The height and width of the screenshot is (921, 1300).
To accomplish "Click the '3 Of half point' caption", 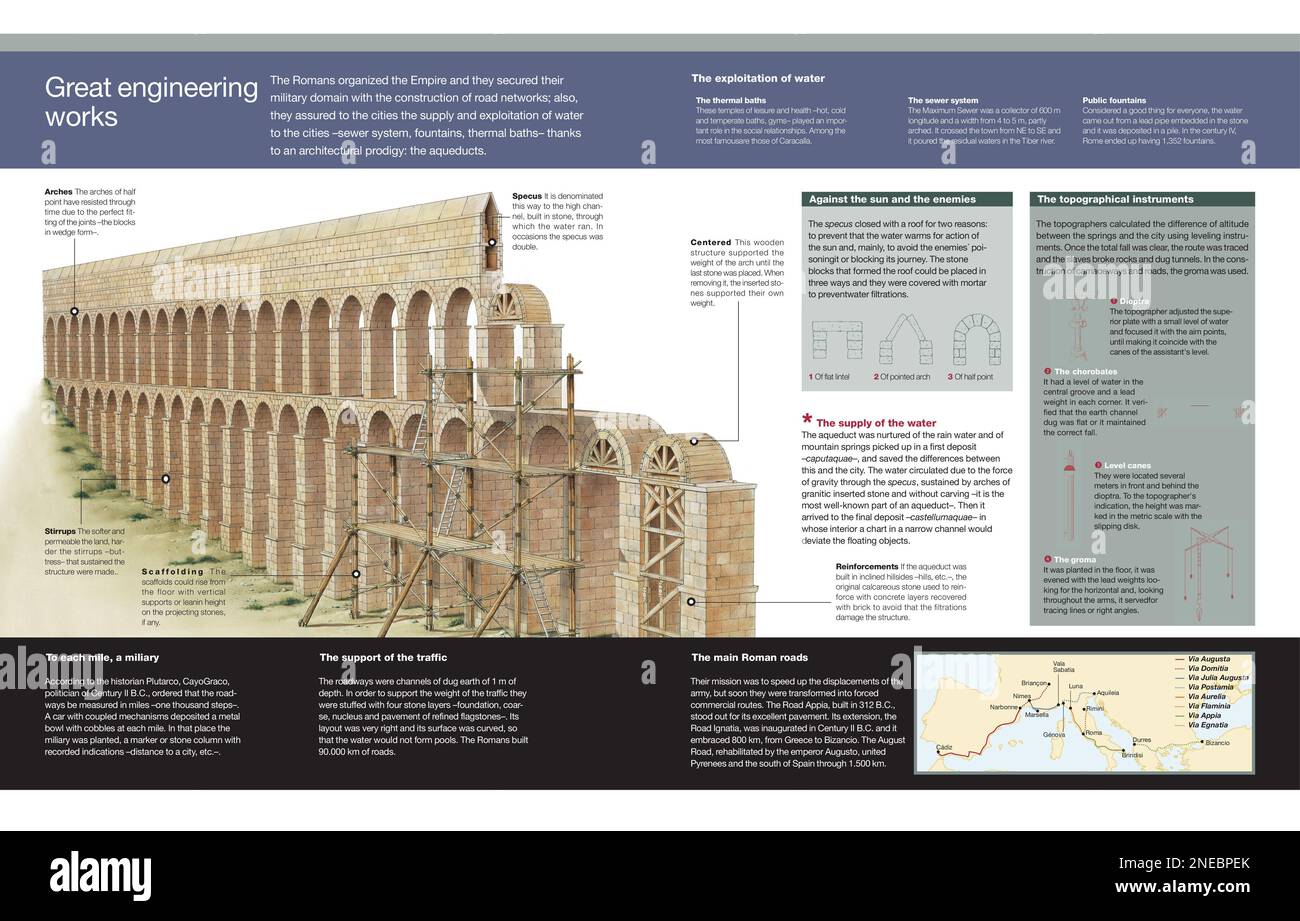I will pos(970,377).
